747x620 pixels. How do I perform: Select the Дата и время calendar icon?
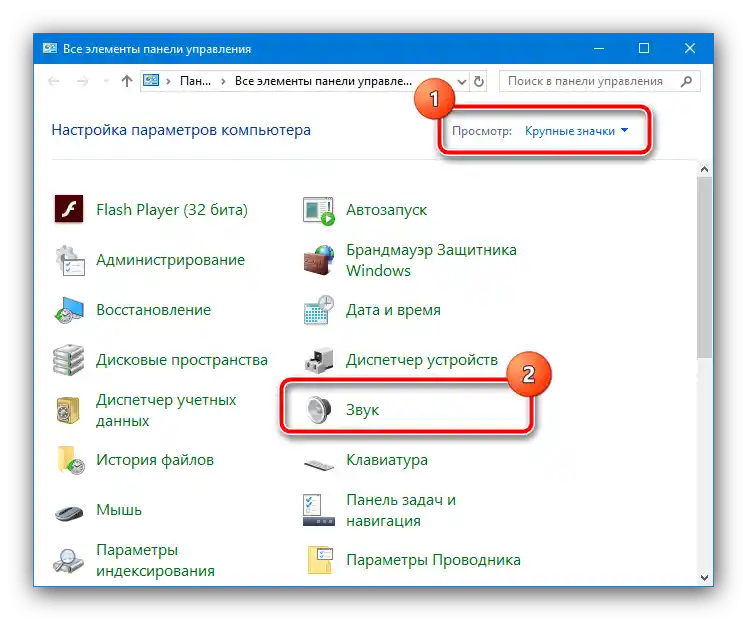(319, 310)
